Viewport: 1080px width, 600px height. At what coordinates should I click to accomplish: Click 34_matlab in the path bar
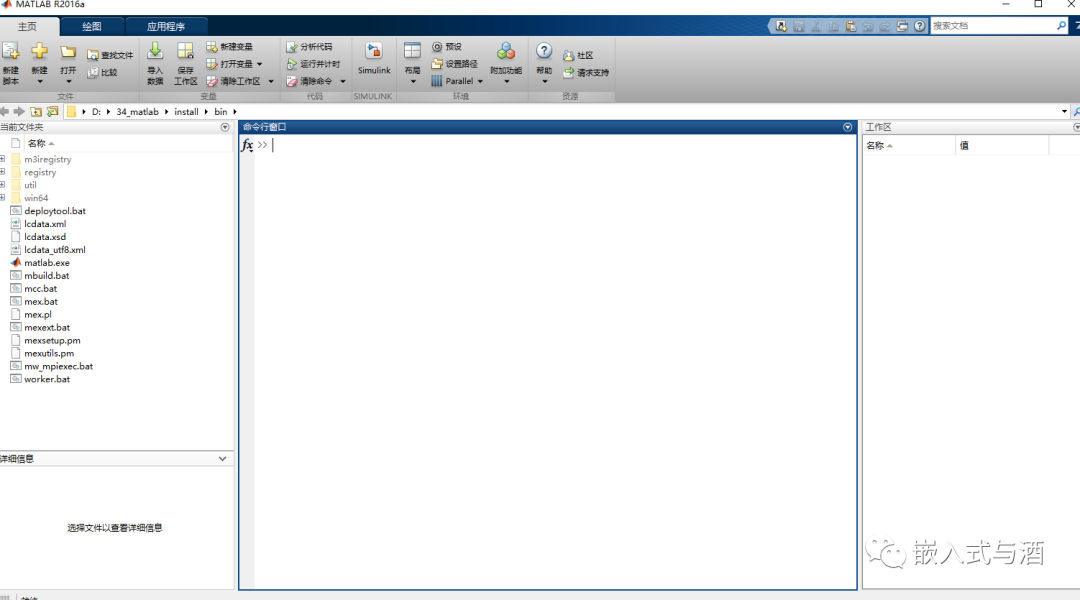tap(137, 112)
